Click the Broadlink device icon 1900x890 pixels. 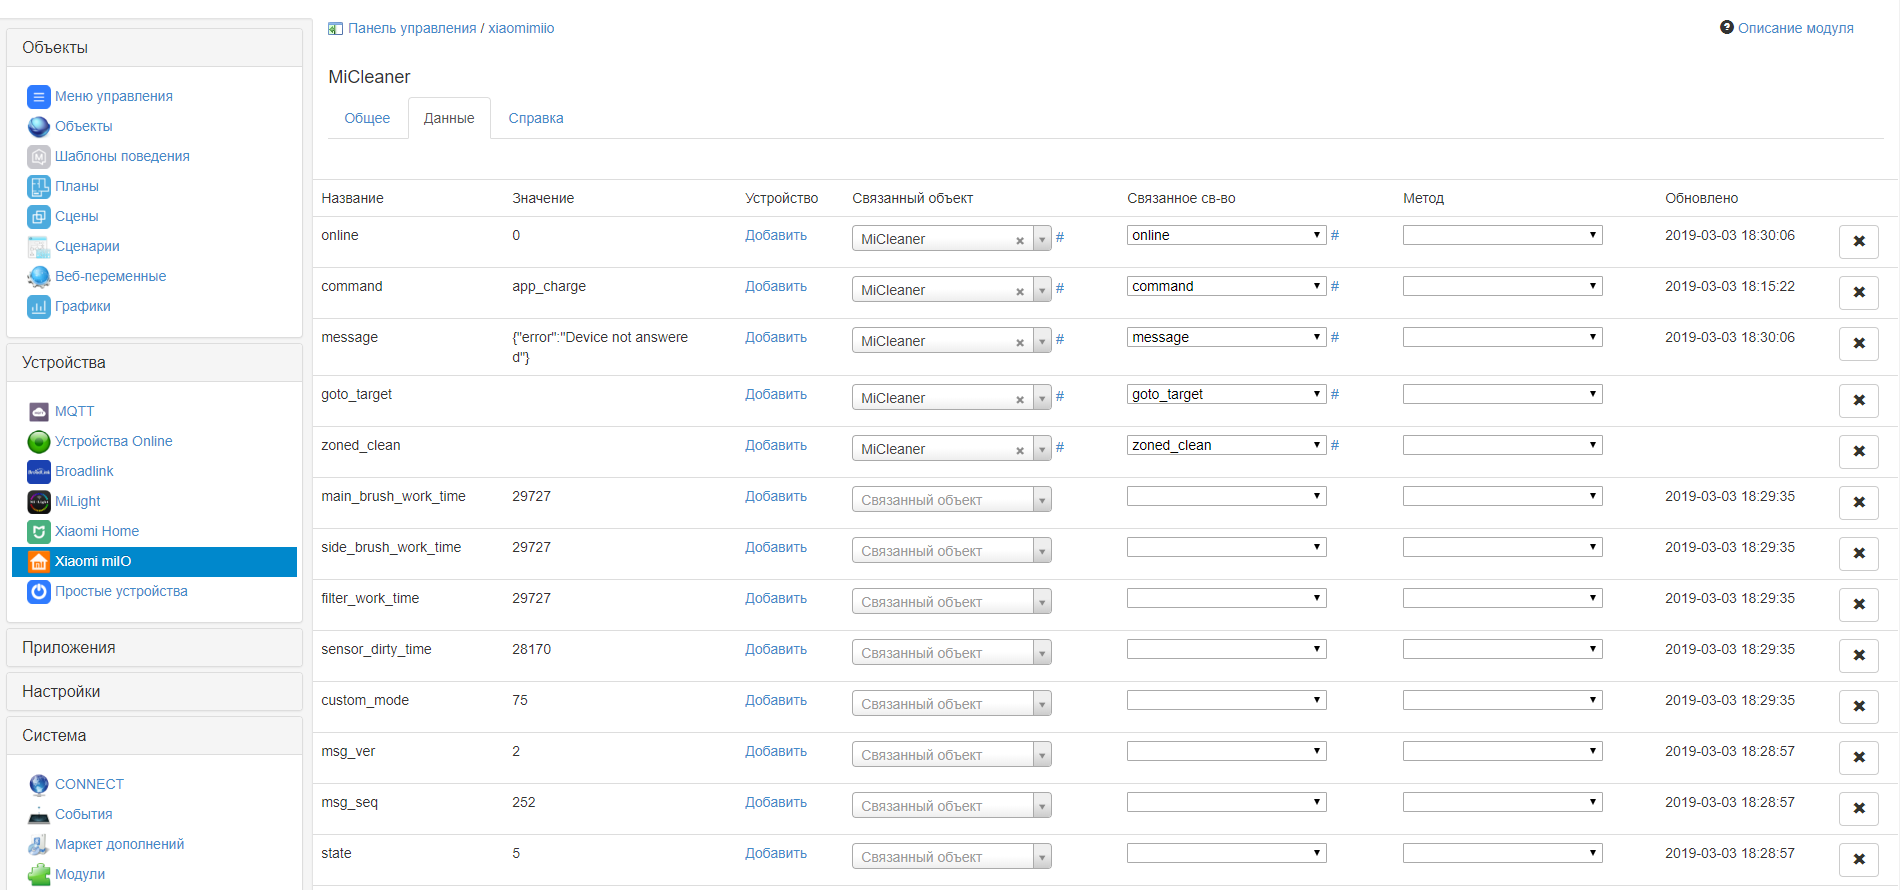pos(38,471)
